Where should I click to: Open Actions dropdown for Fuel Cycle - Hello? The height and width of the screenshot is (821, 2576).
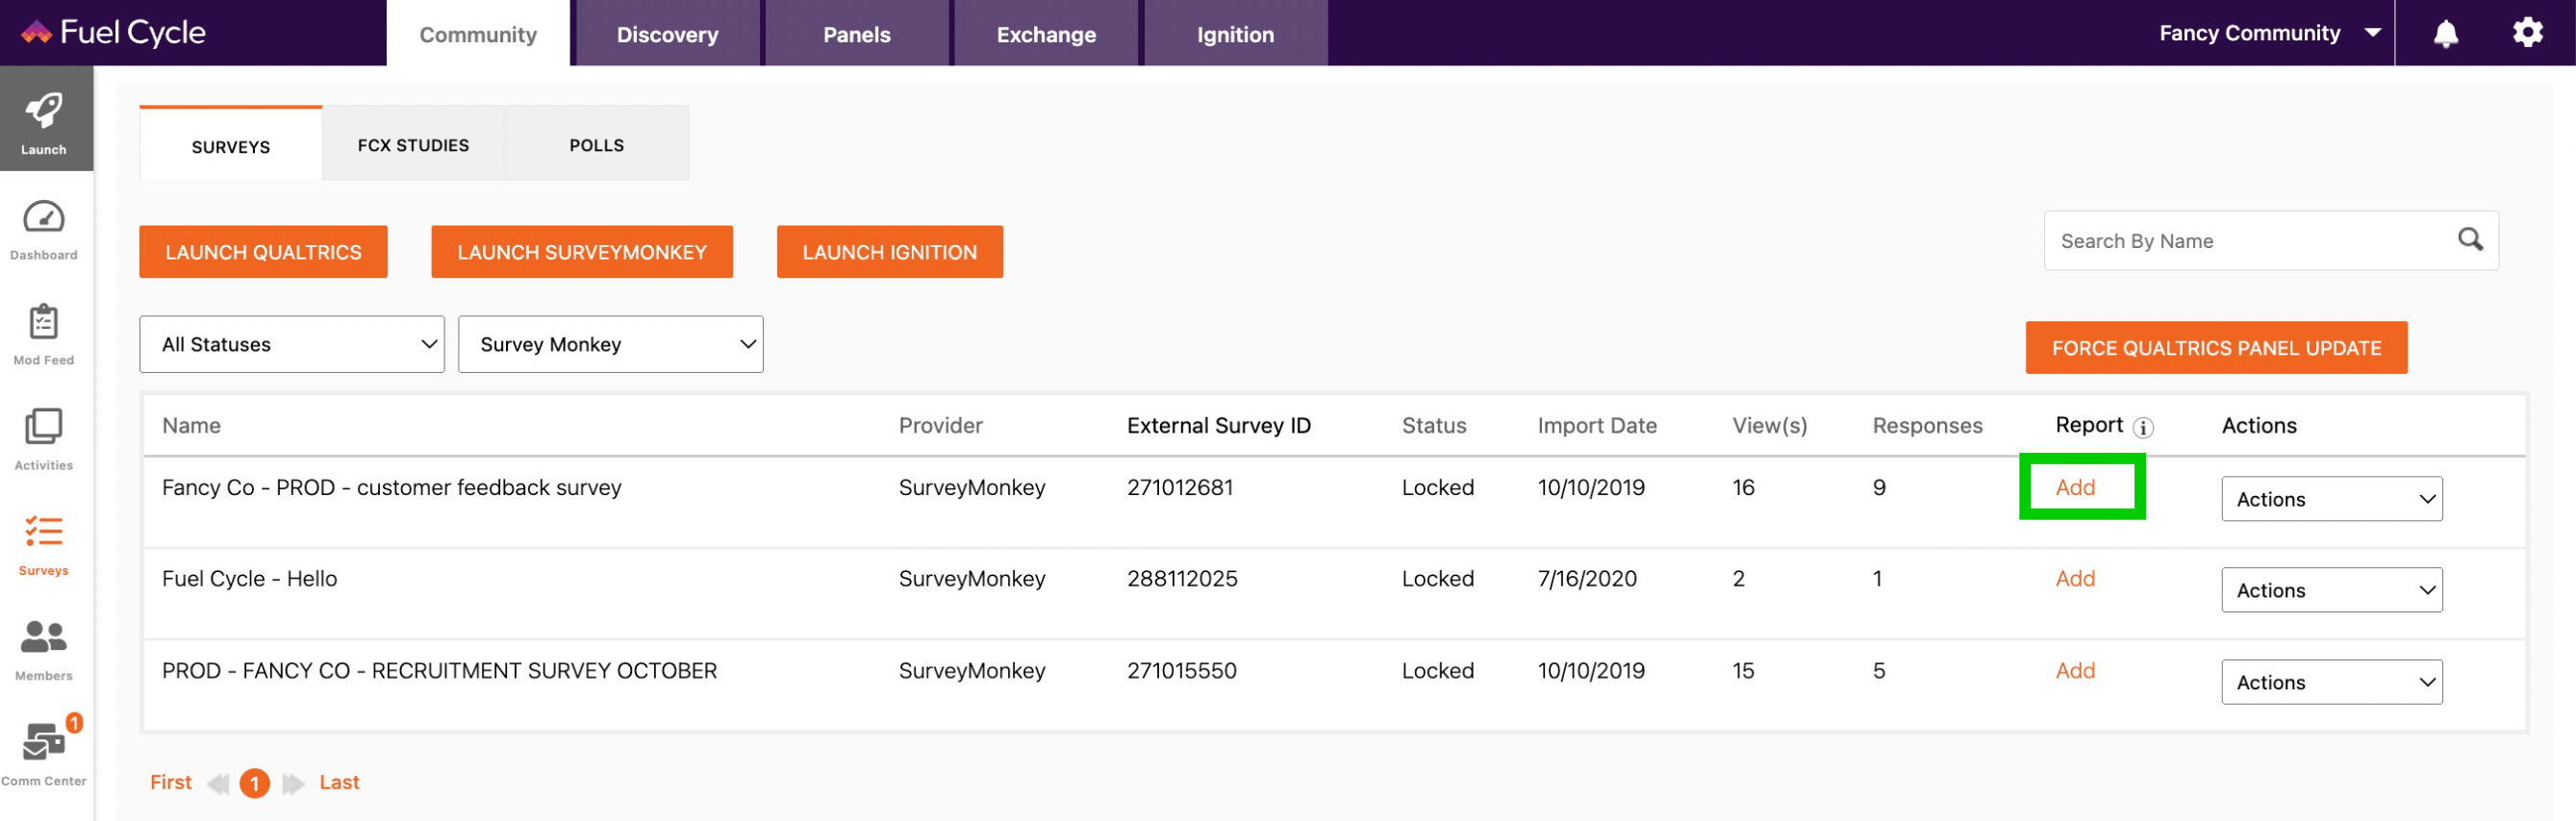click(2331, 590)
